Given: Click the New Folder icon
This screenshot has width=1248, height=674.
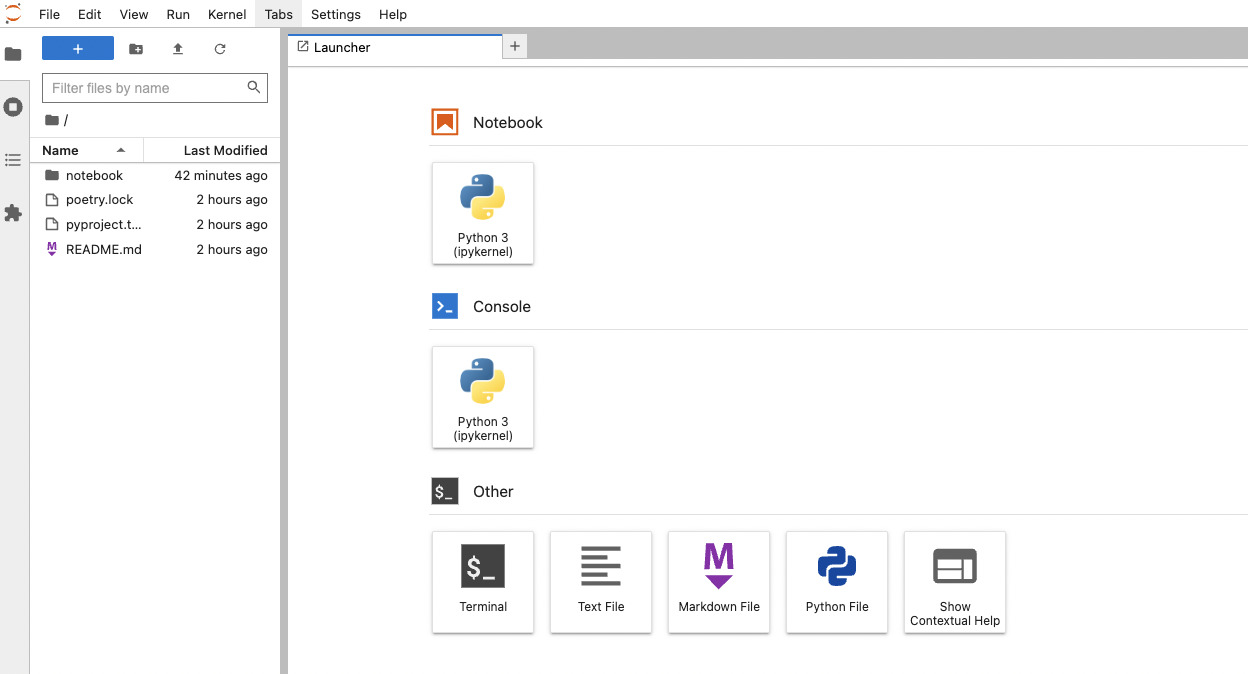Looking at the screenshot, I should 136,49.
